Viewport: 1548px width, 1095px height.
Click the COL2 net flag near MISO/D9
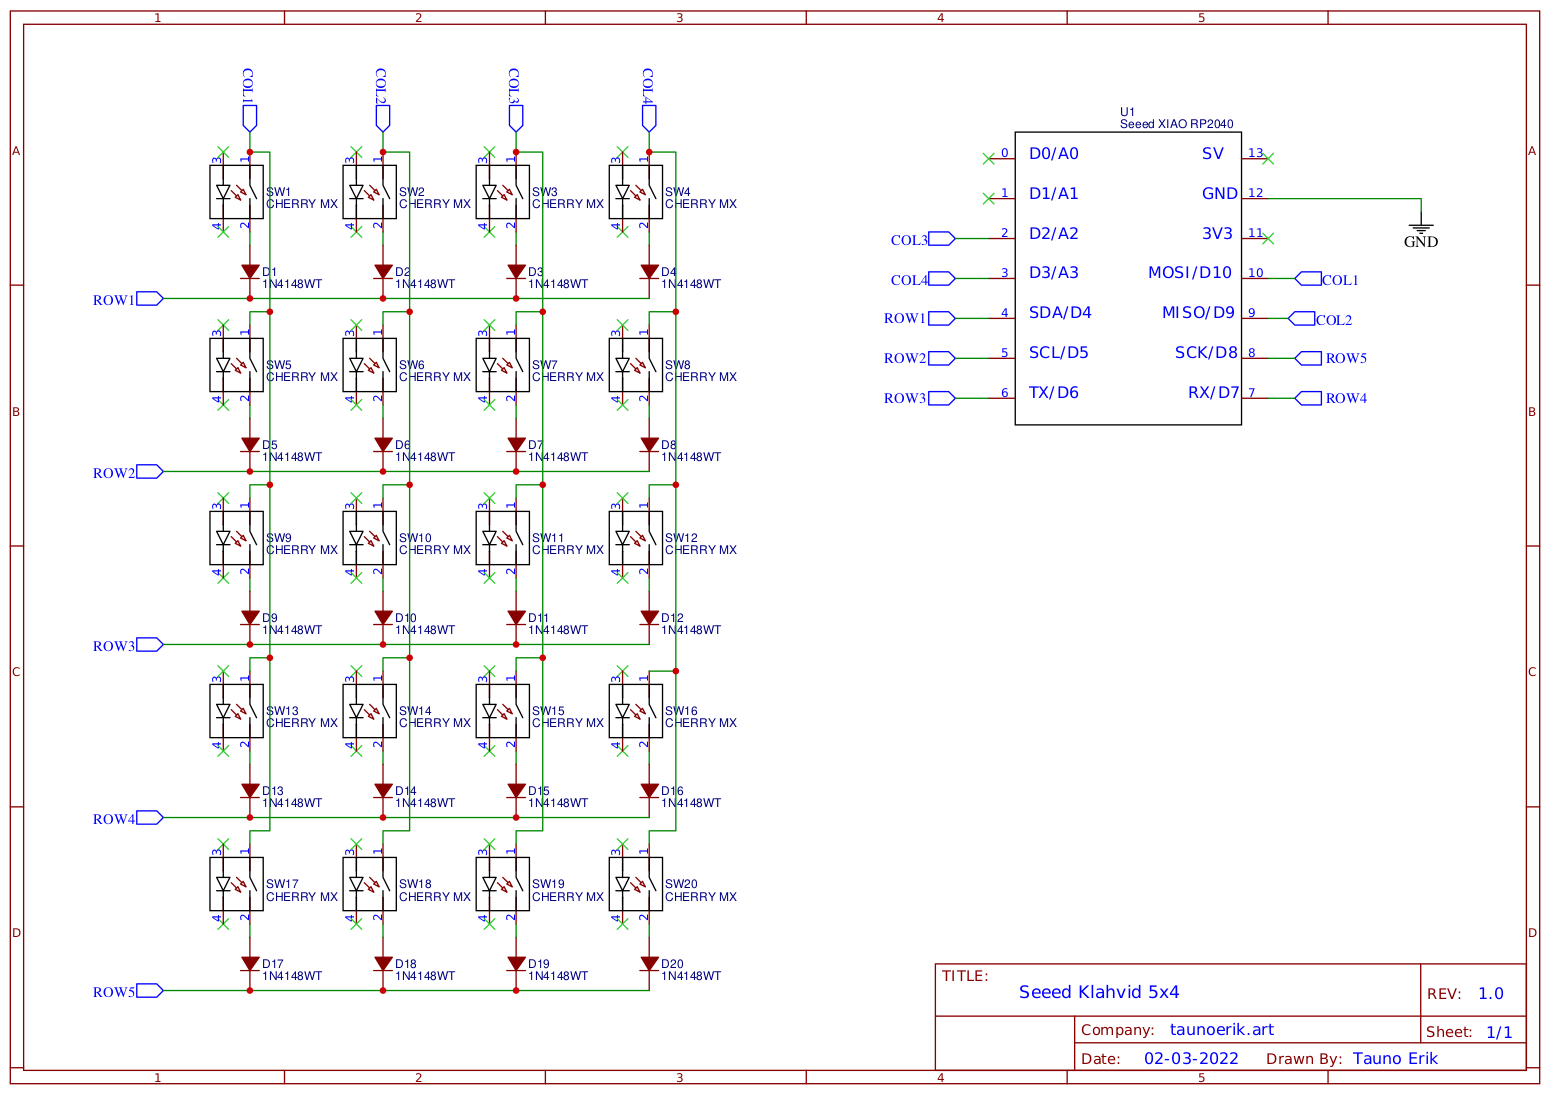pos(1302,319)
